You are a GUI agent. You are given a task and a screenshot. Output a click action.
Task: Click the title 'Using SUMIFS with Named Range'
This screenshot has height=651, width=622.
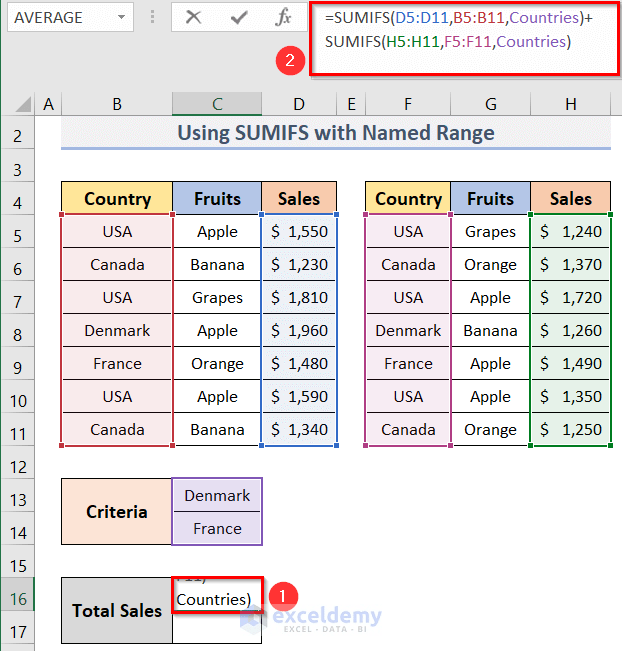click(x=336, y=133)
